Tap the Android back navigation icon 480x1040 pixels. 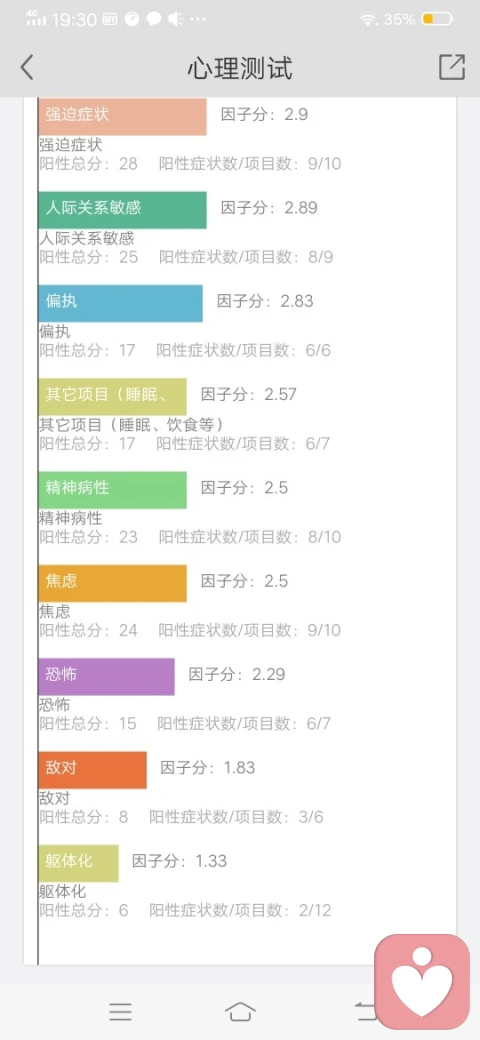(366, 1011)
